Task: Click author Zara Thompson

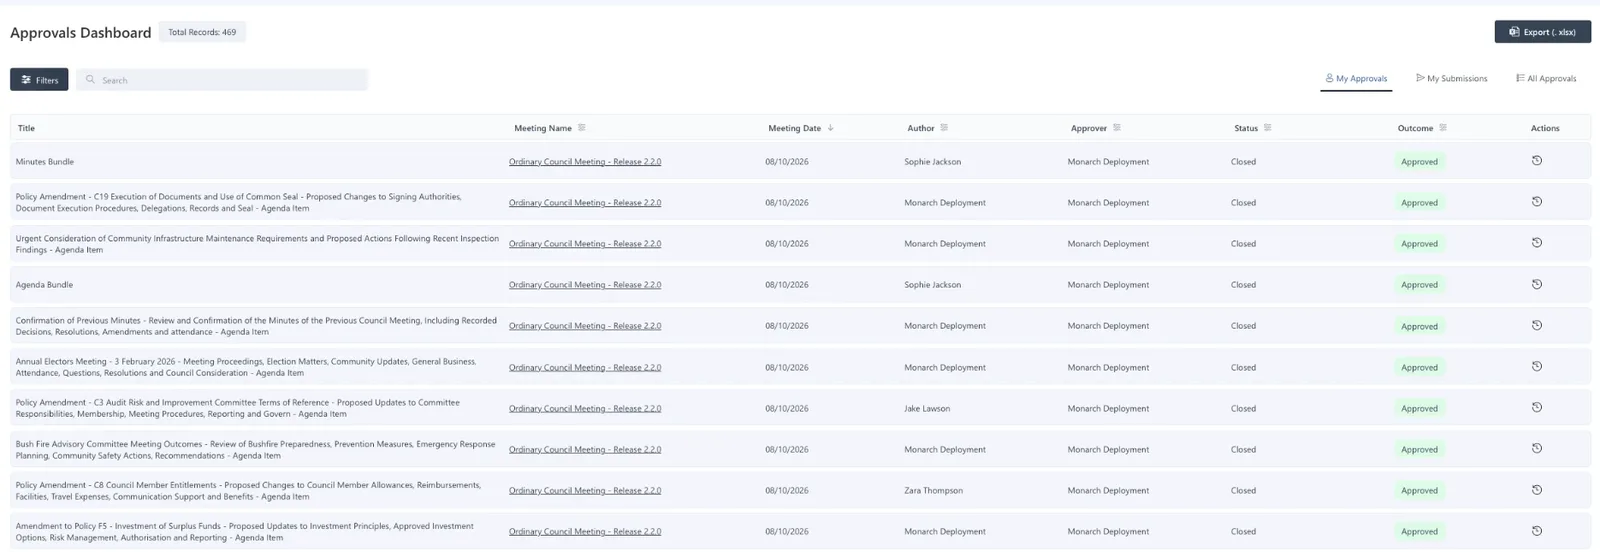Action: pos(934,490)
